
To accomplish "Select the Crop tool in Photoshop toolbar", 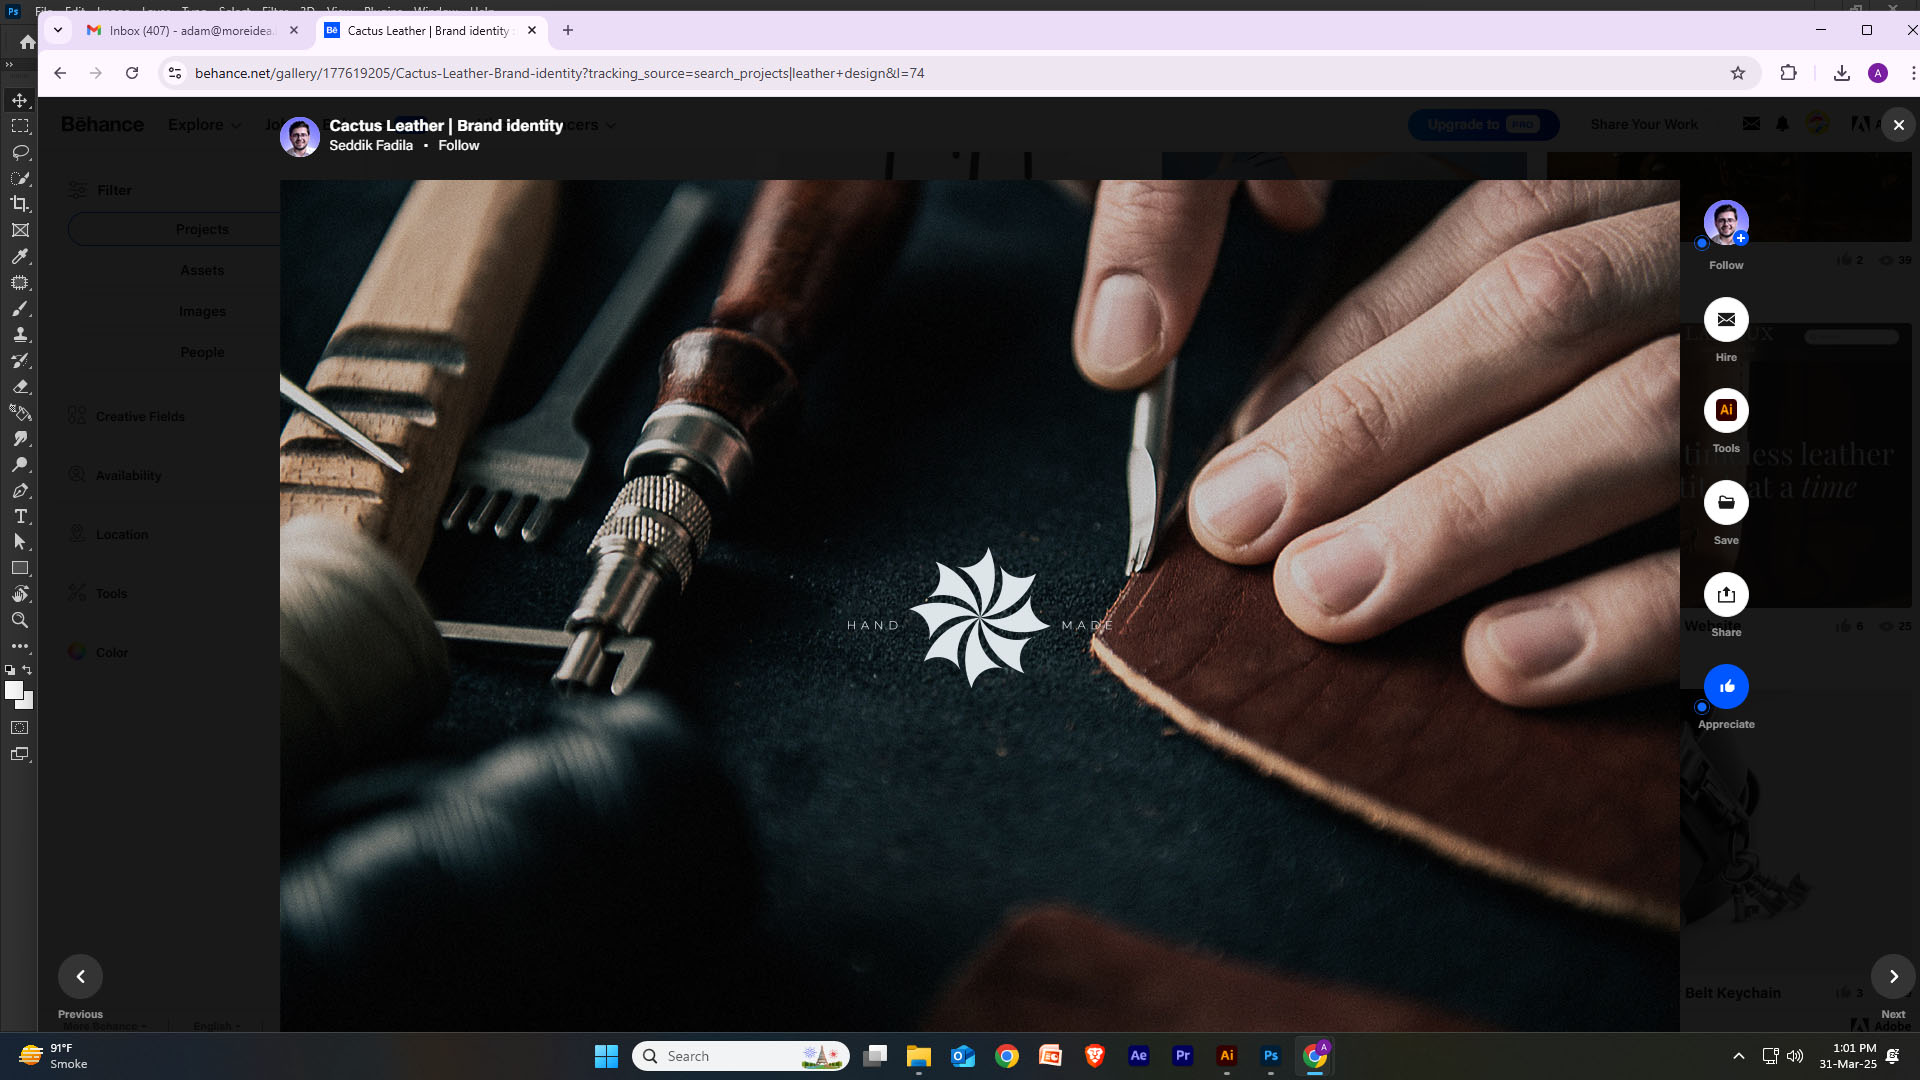I will [20, 204].
